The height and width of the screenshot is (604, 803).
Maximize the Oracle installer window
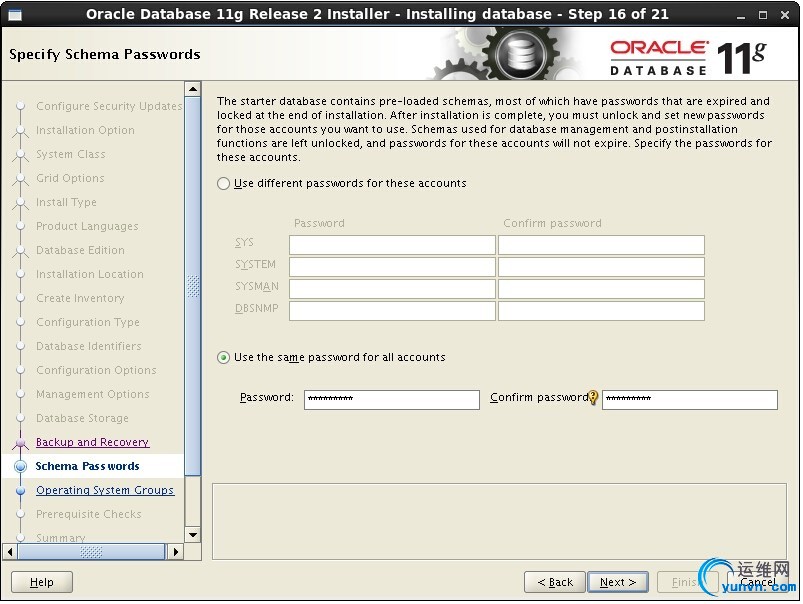(x=763, y=15)
